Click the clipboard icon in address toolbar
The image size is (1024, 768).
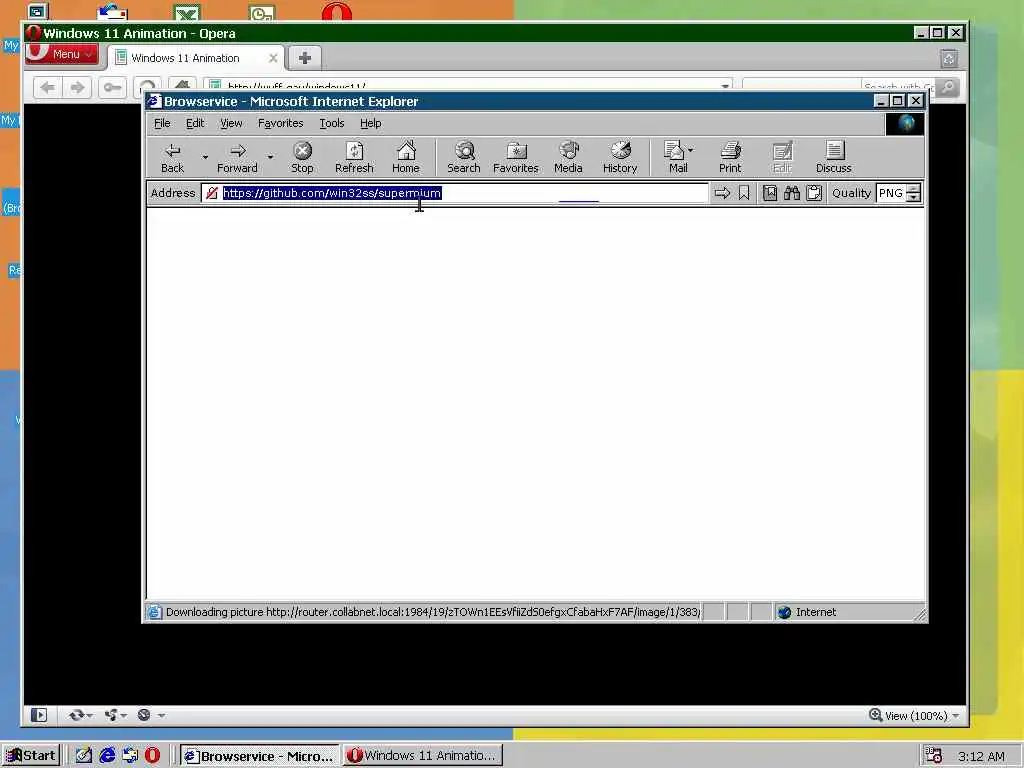(814, 193)
